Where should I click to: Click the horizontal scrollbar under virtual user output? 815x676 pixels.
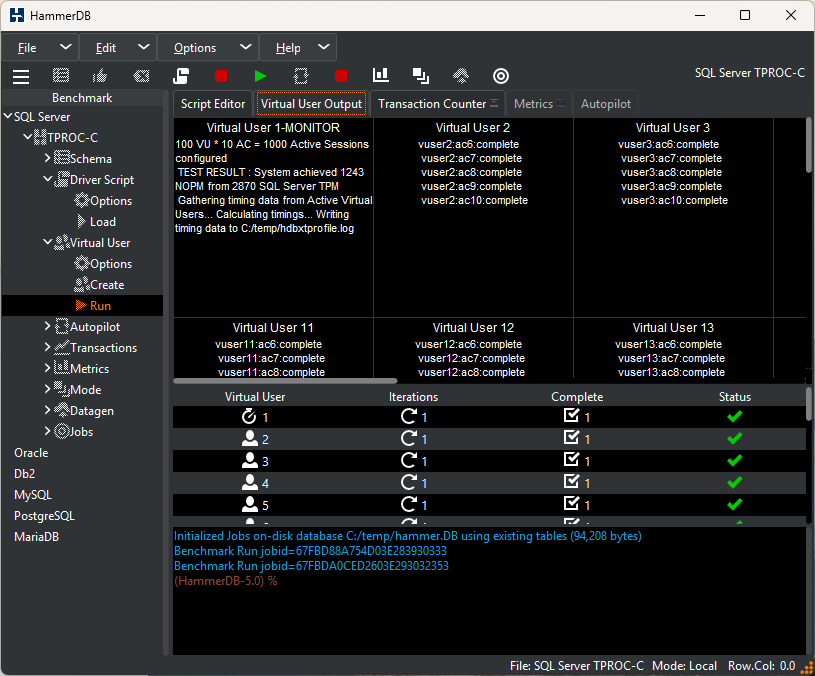click(x=285, y=381)
